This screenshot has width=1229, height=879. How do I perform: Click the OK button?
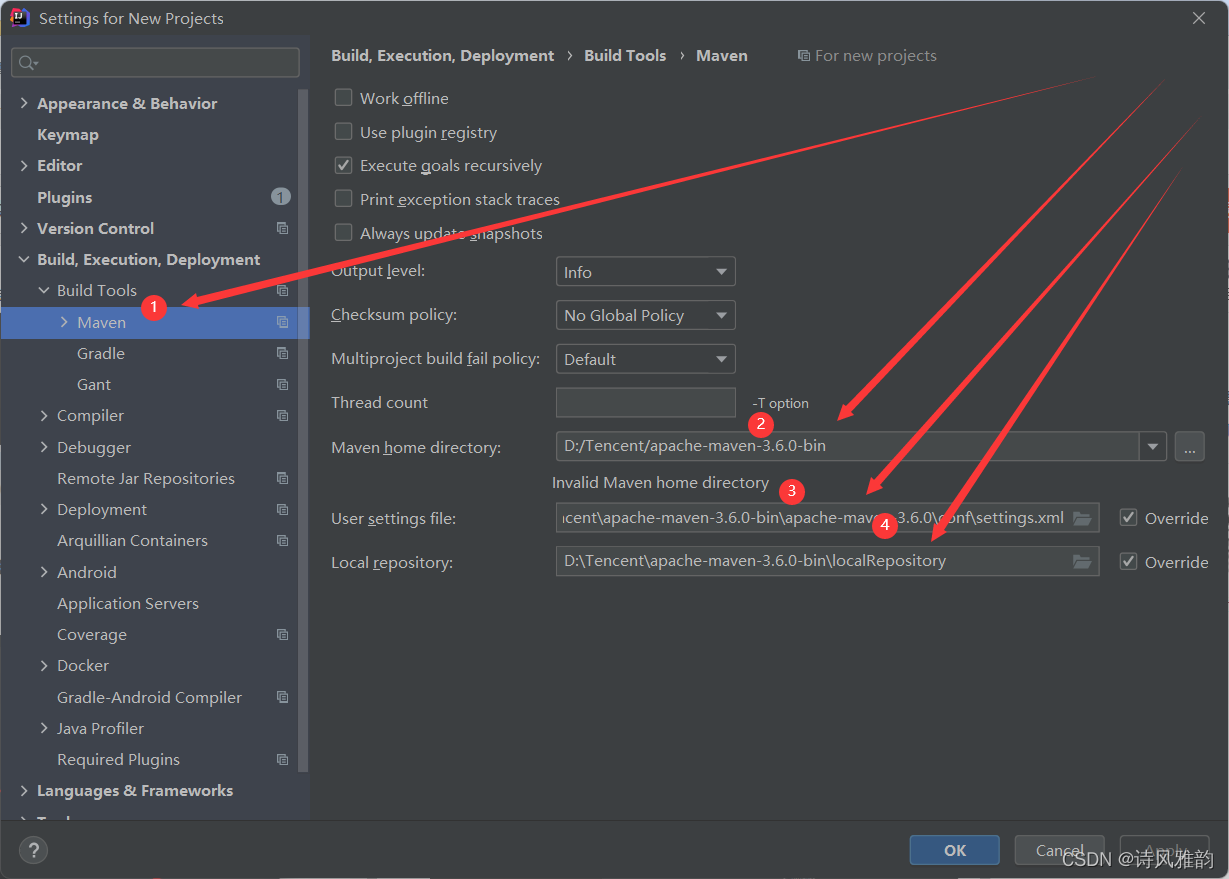pos(955,850)
